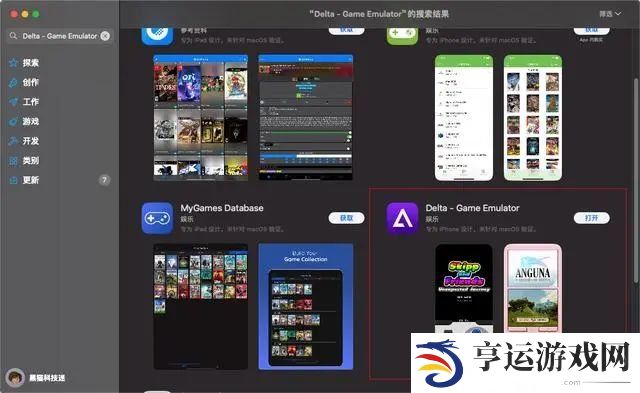View the Anguna pink Game Boy screenshot

tap(533, 289)
